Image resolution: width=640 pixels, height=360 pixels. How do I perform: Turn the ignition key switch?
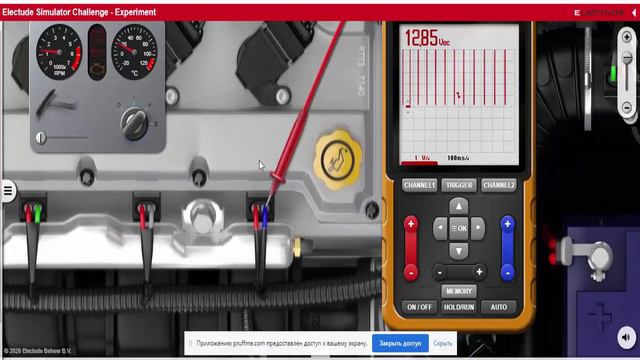coord(135,123)
